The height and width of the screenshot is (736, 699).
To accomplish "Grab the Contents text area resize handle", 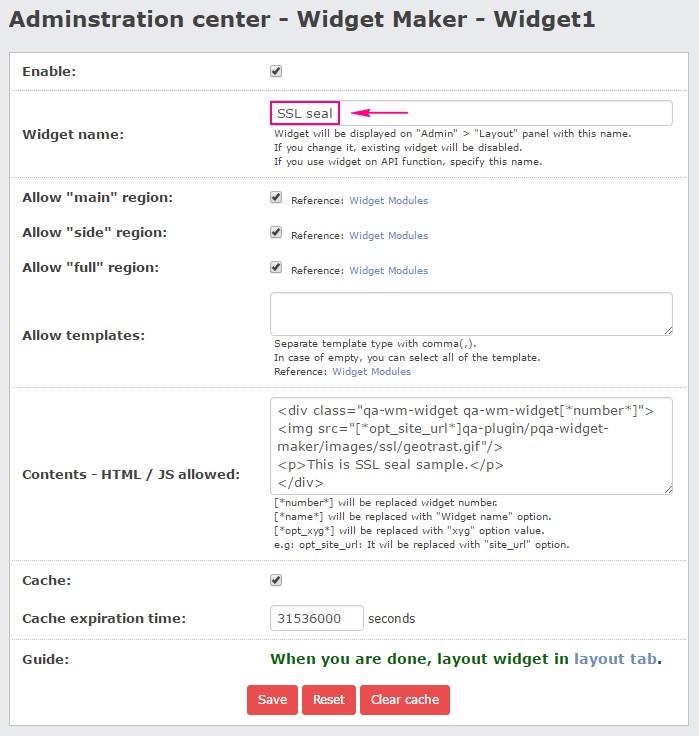I will point(667,488).
